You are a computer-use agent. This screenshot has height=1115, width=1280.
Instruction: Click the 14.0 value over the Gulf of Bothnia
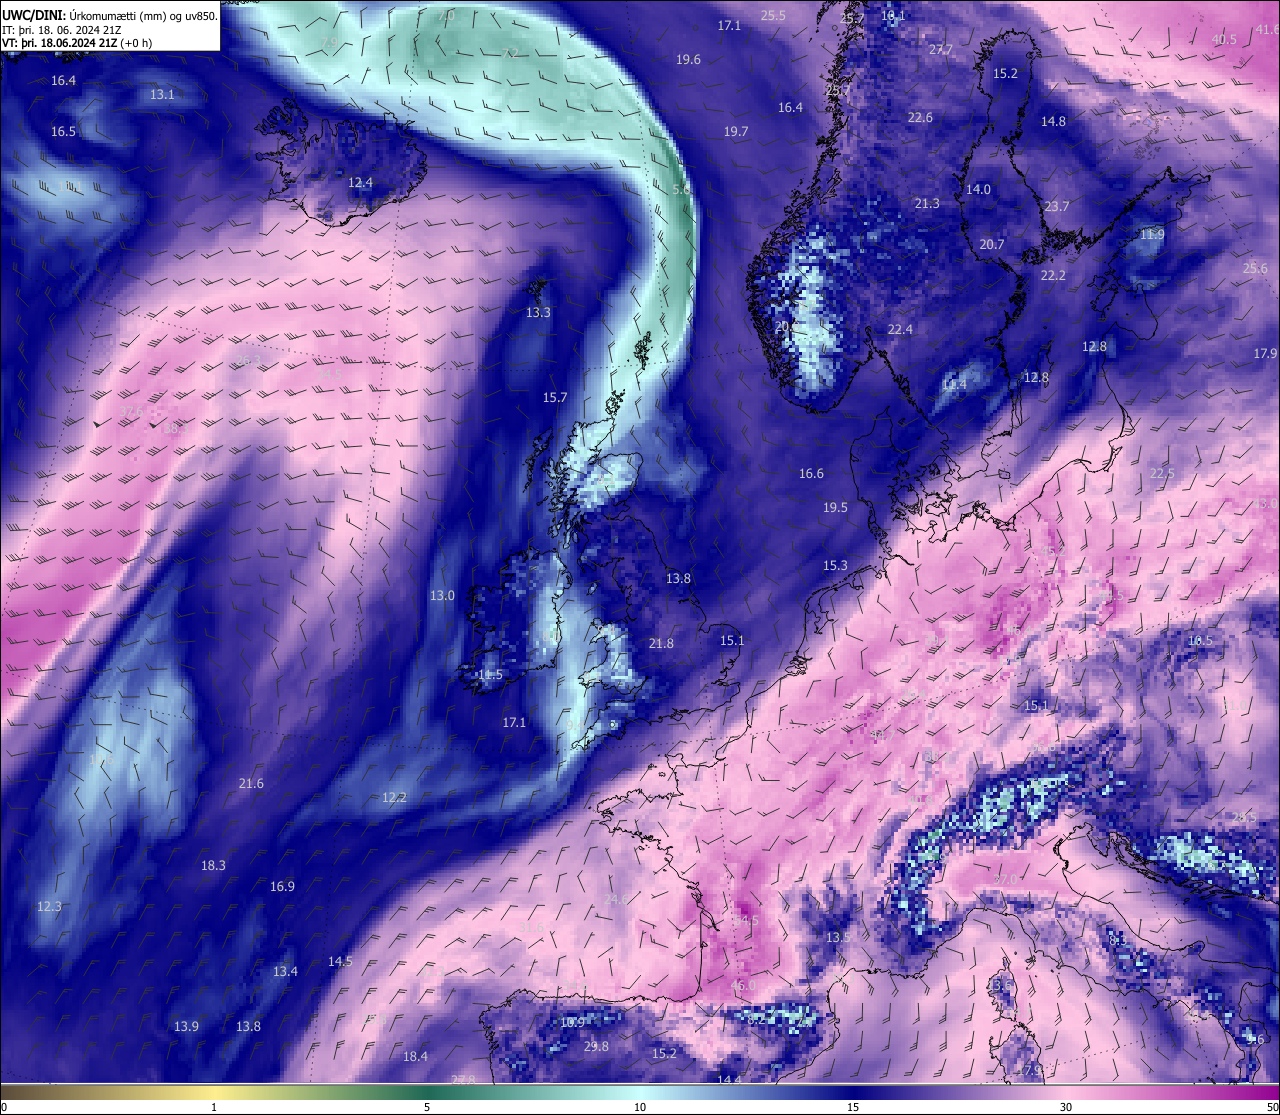click(x=978, y=190)
